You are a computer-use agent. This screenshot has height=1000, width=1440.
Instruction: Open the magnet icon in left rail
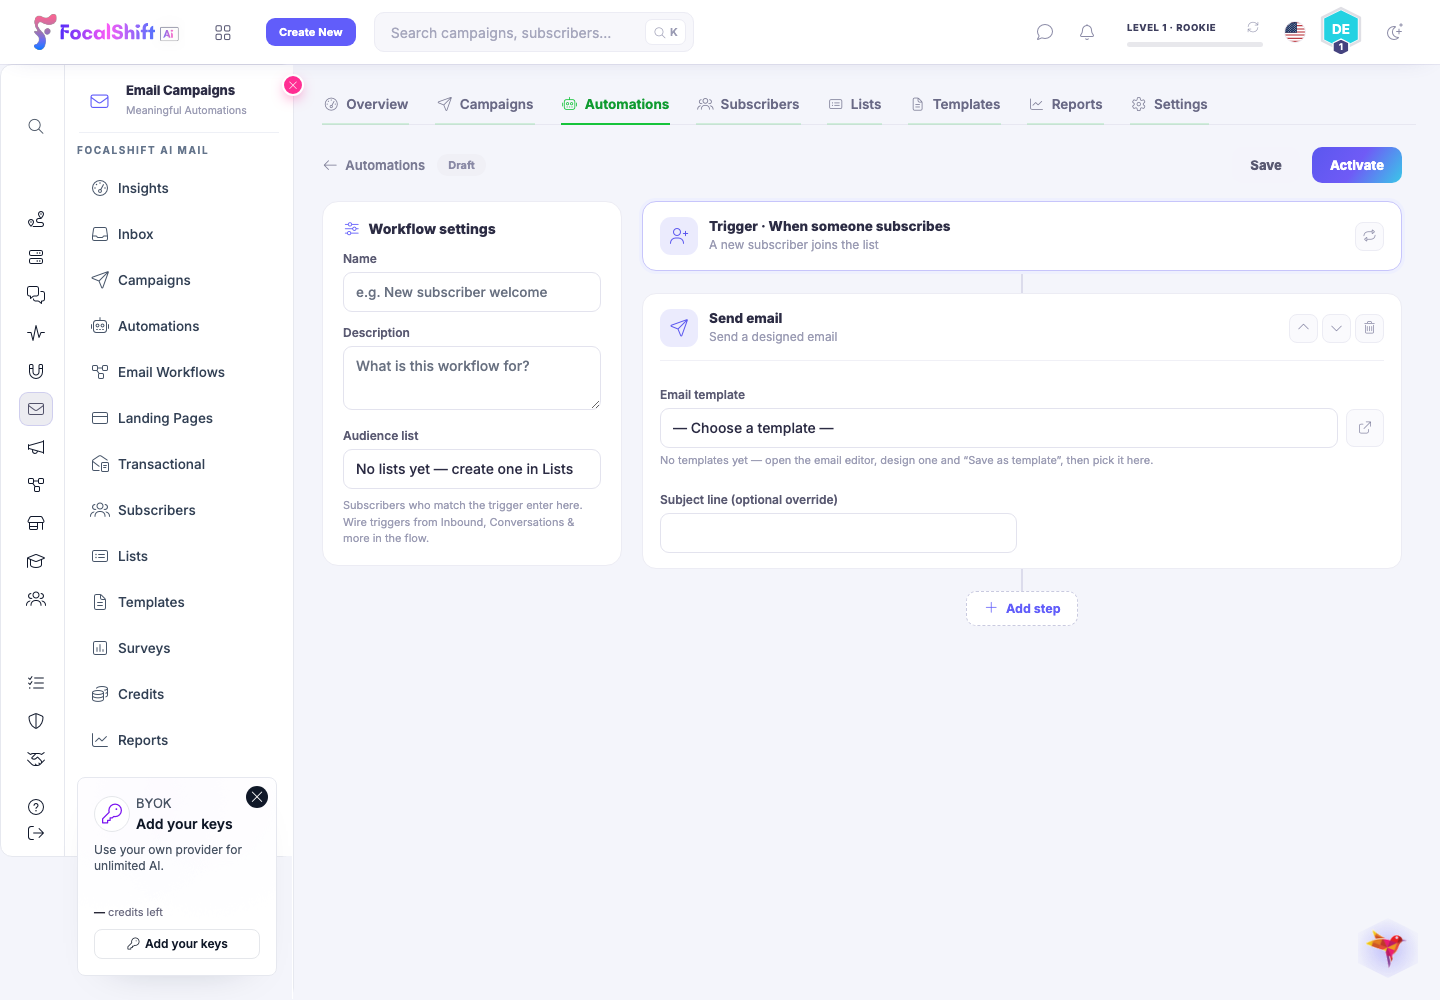coord(36,371)
